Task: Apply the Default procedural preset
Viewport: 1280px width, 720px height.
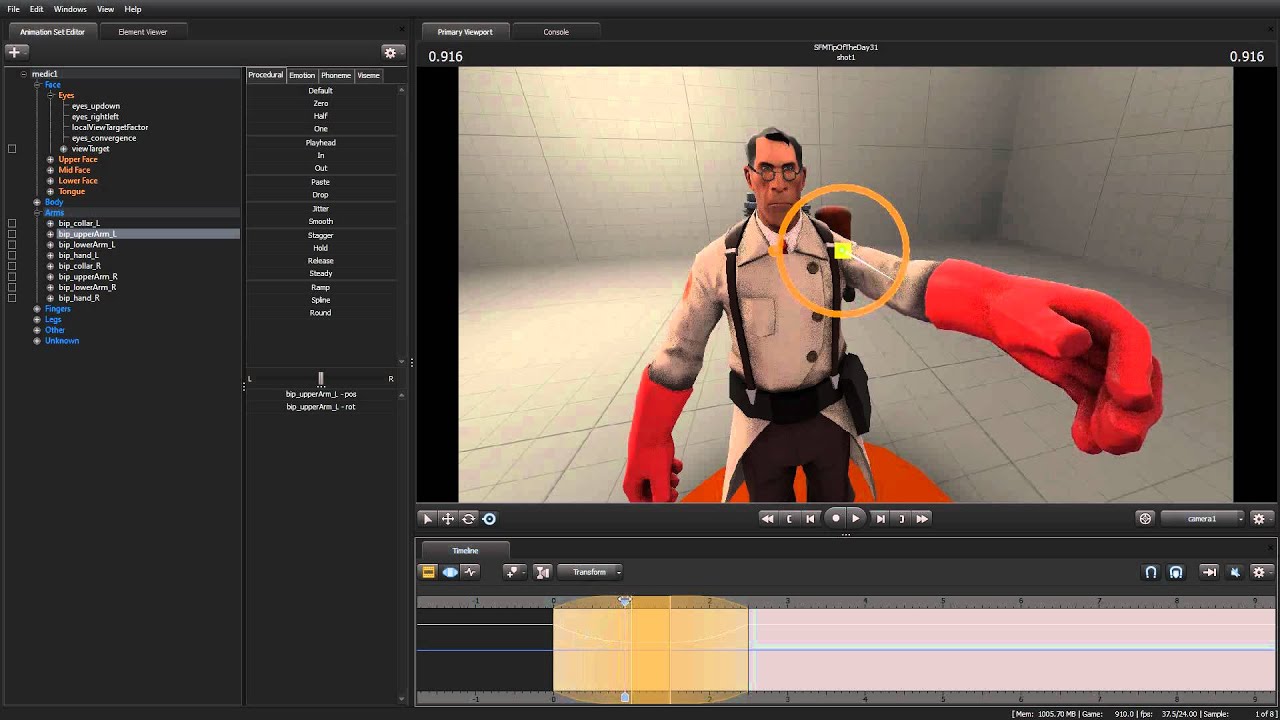Action: (320, 91)
